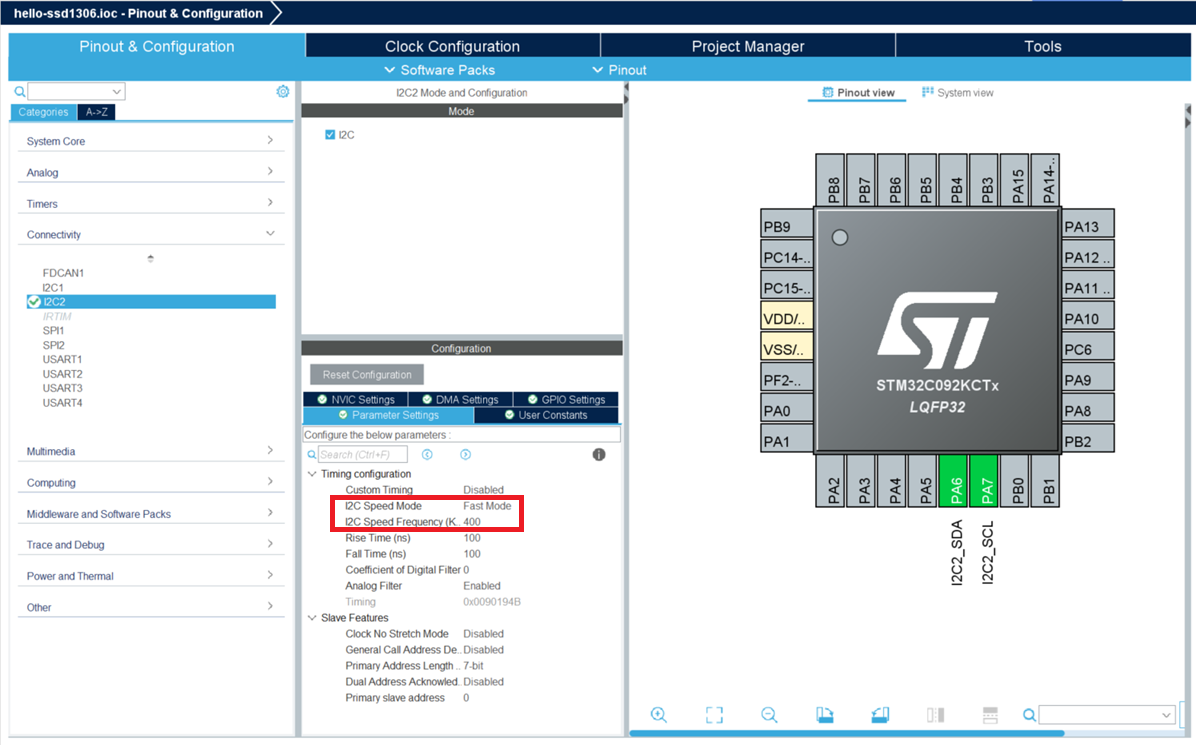Uncheck the I2C mode checkbox
1196x745 pixels.
[331, 135]
